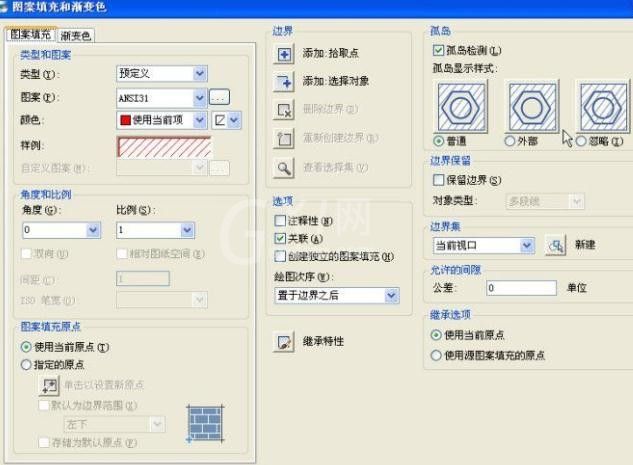Image resolution: width=633 pixels, height=465 pixels.
Task: Click the 添加:选择对象 label
Action: (x=336, y=81)
